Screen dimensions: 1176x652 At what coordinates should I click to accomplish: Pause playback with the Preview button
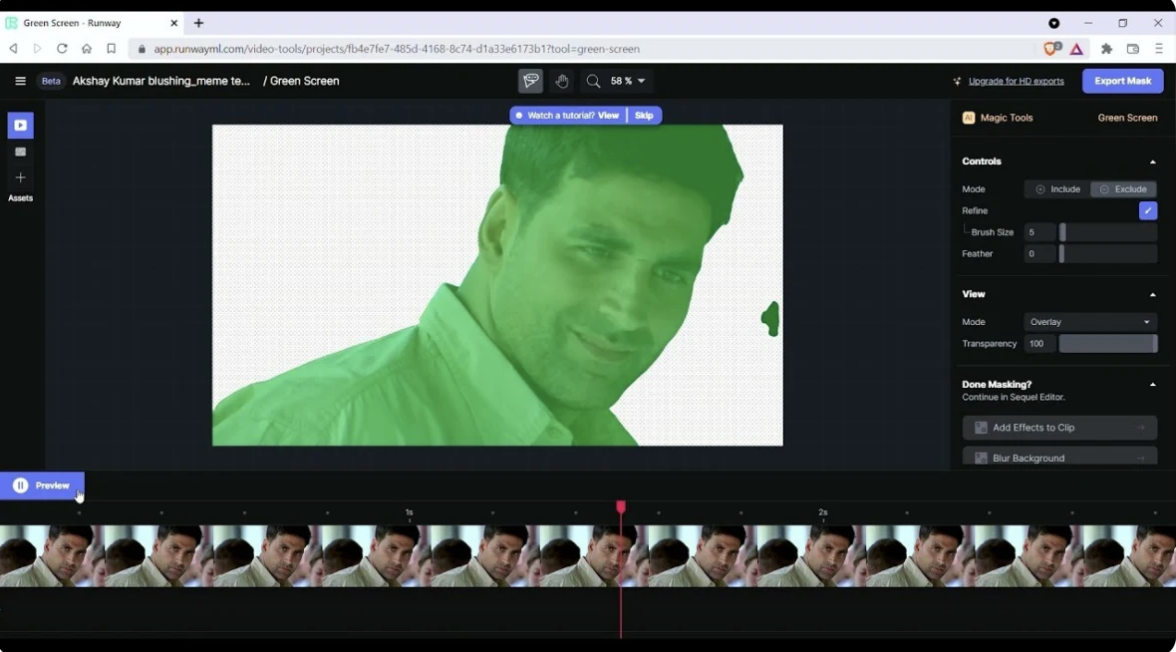[42, 485]
